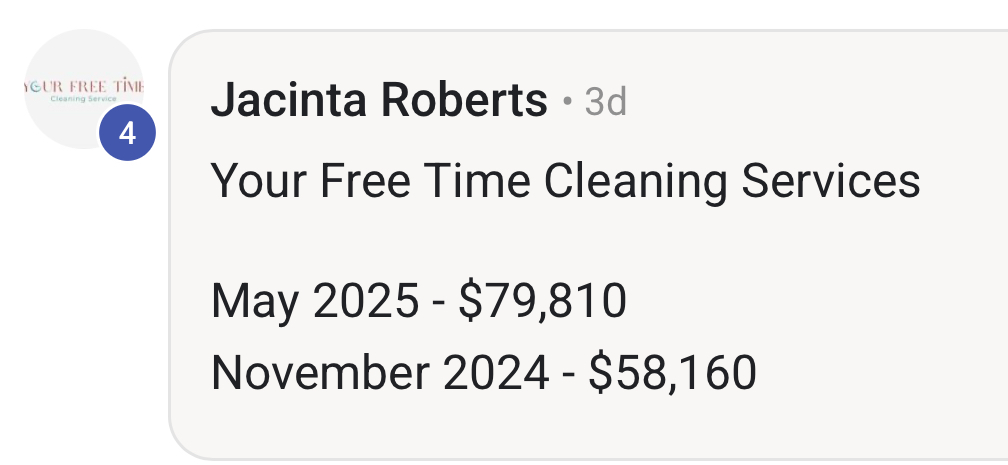This screenshot has height=465, width=1008.
Task: Click the November 2024 revenue line
Action: point(483,372)
